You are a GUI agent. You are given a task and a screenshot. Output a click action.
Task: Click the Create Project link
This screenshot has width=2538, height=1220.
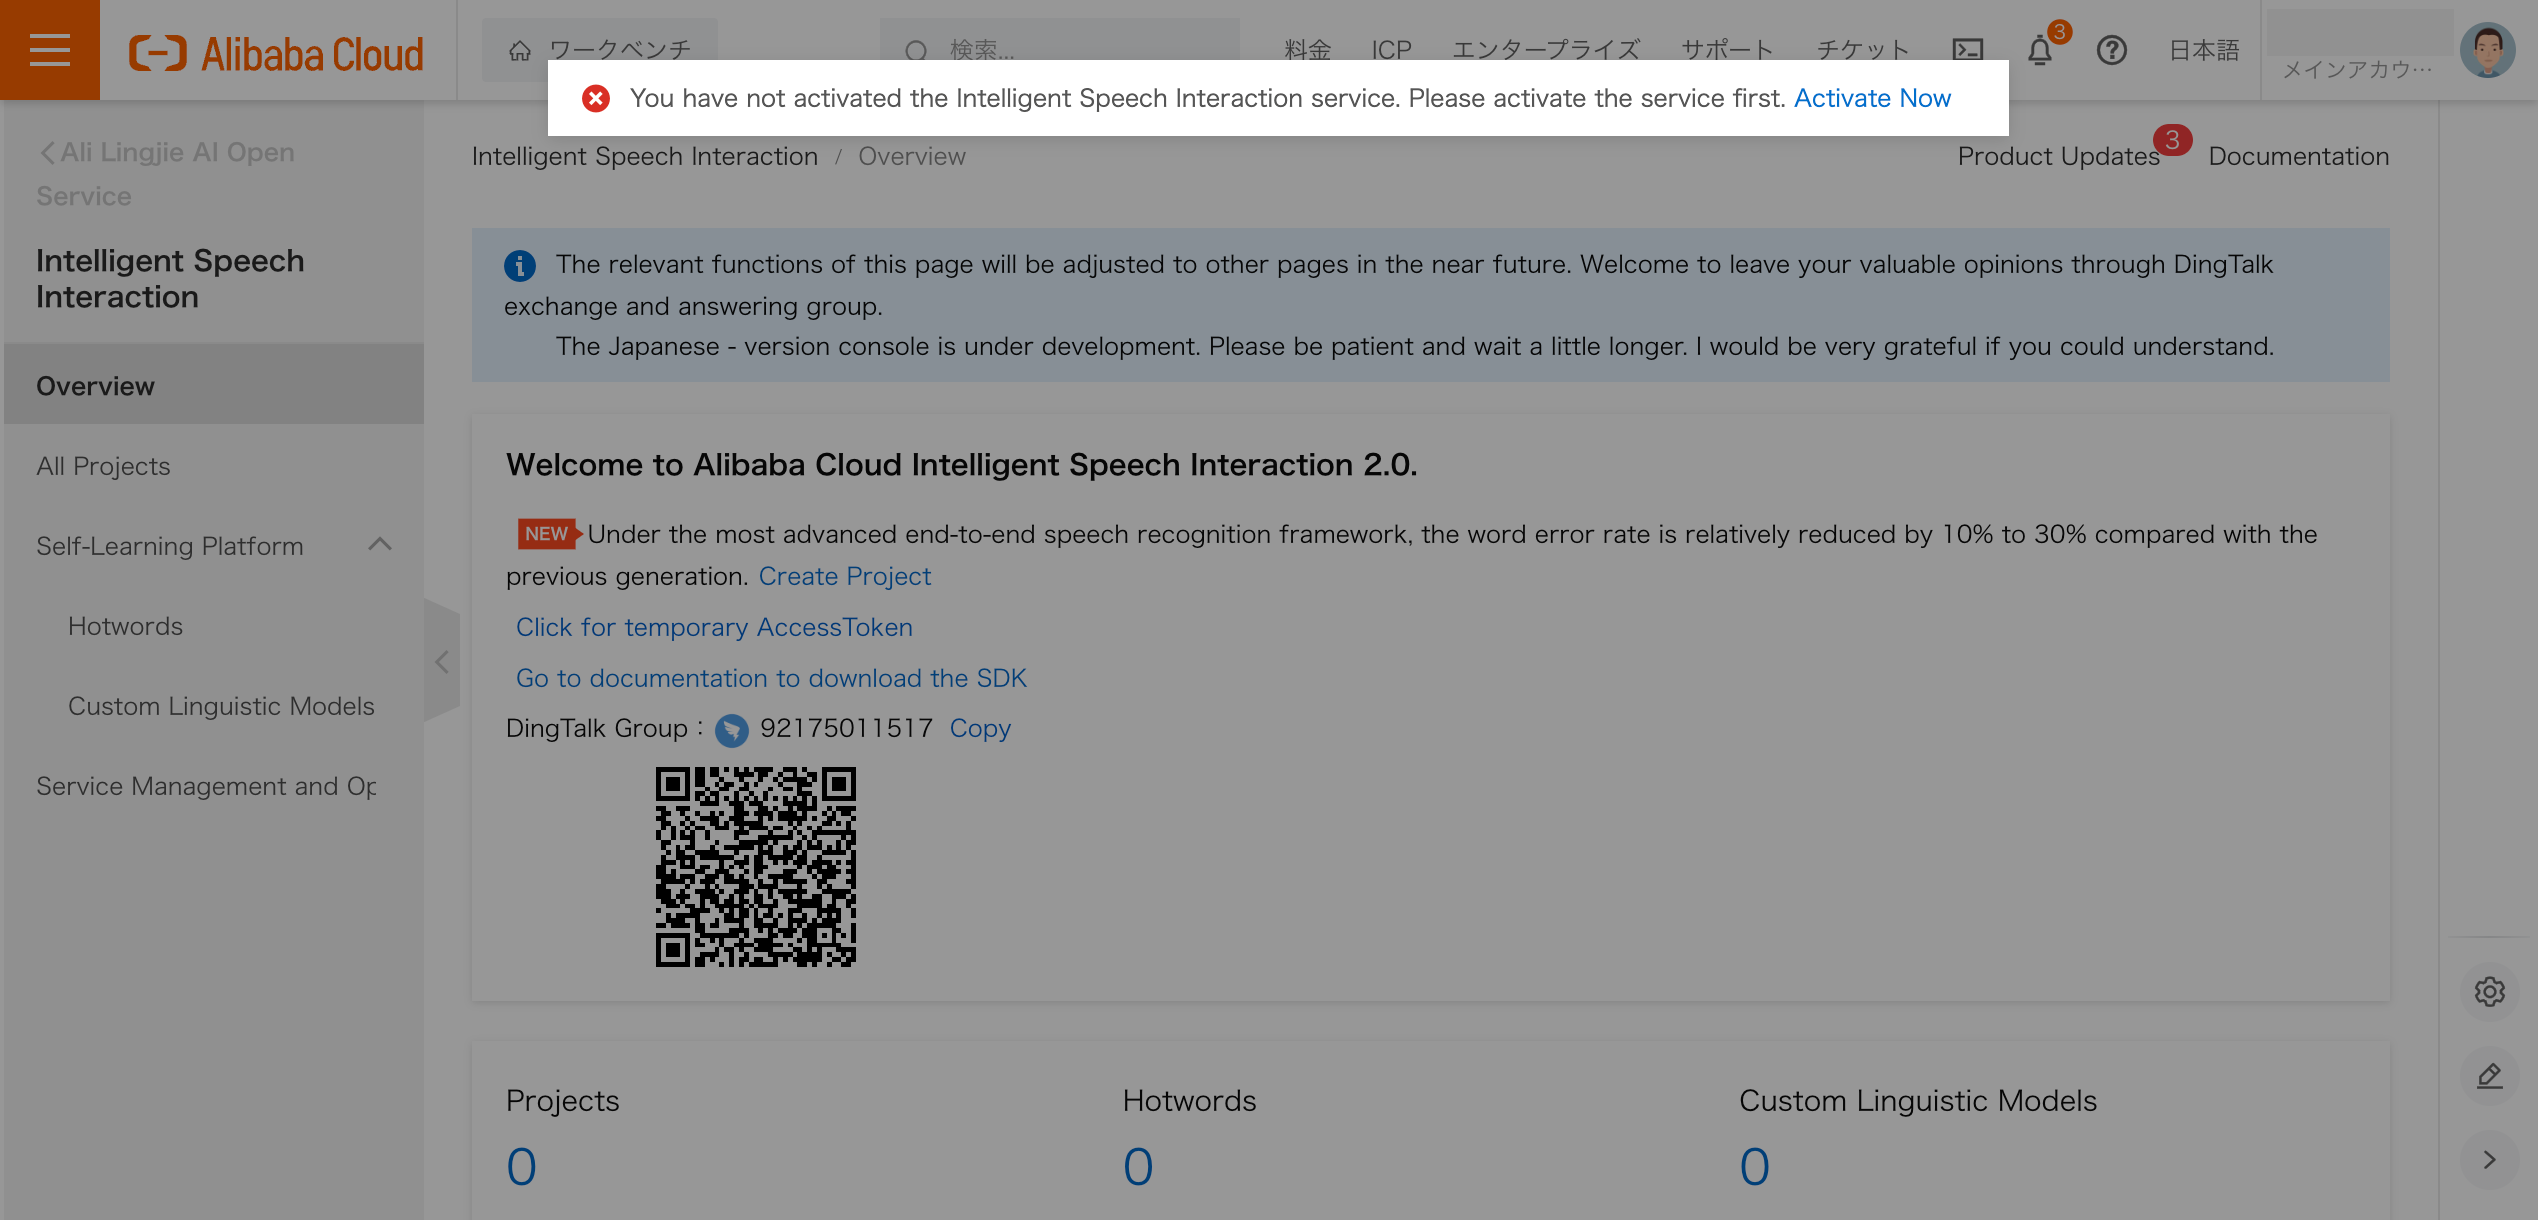pos(844,576)
